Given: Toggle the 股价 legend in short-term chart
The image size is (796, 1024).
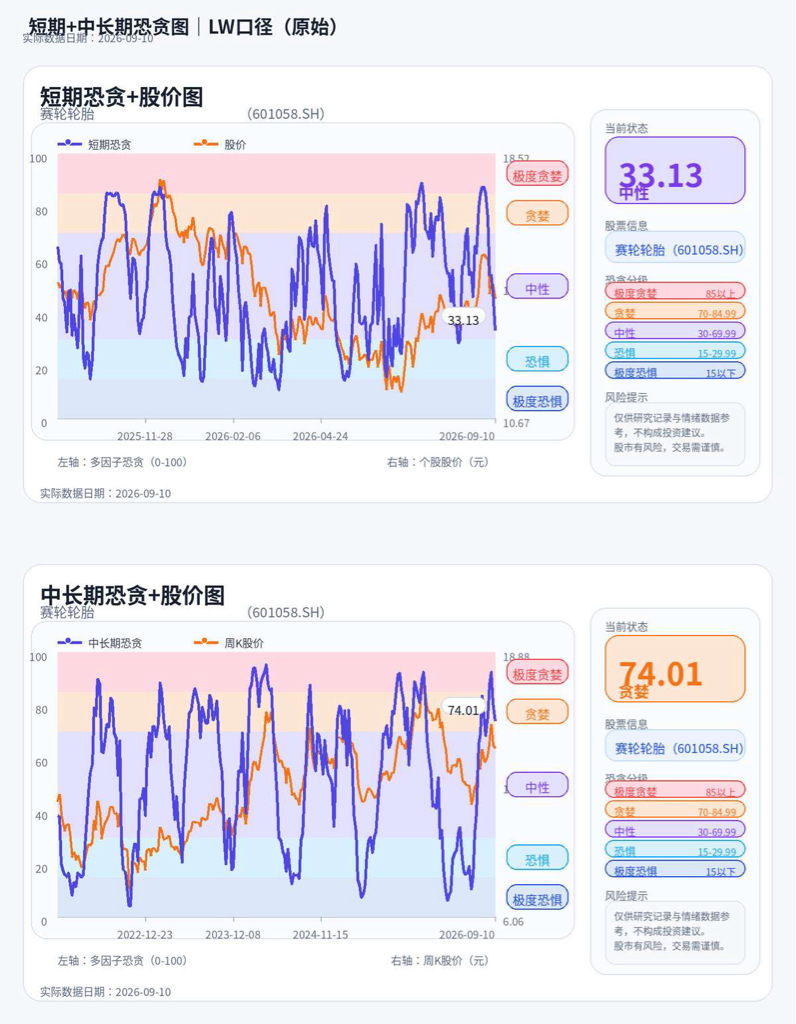Looking at the screenshot, I should (x=220, y=144).
